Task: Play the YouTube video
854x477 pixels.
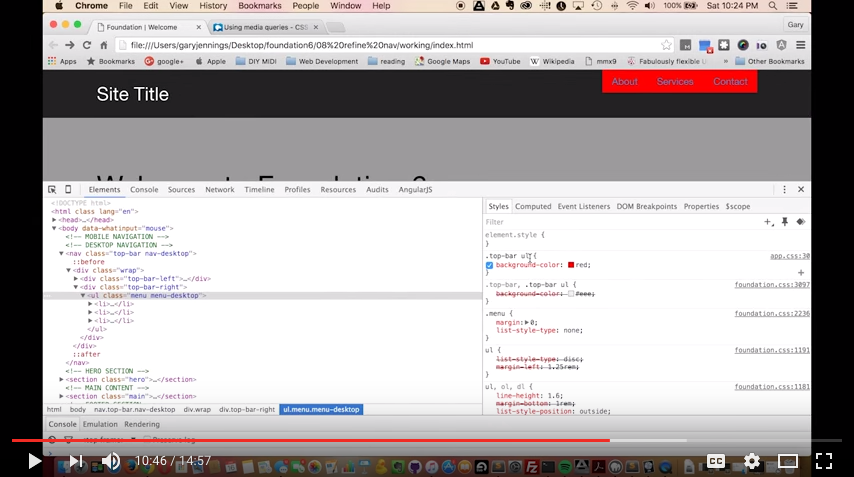Action: pos(34,461)
